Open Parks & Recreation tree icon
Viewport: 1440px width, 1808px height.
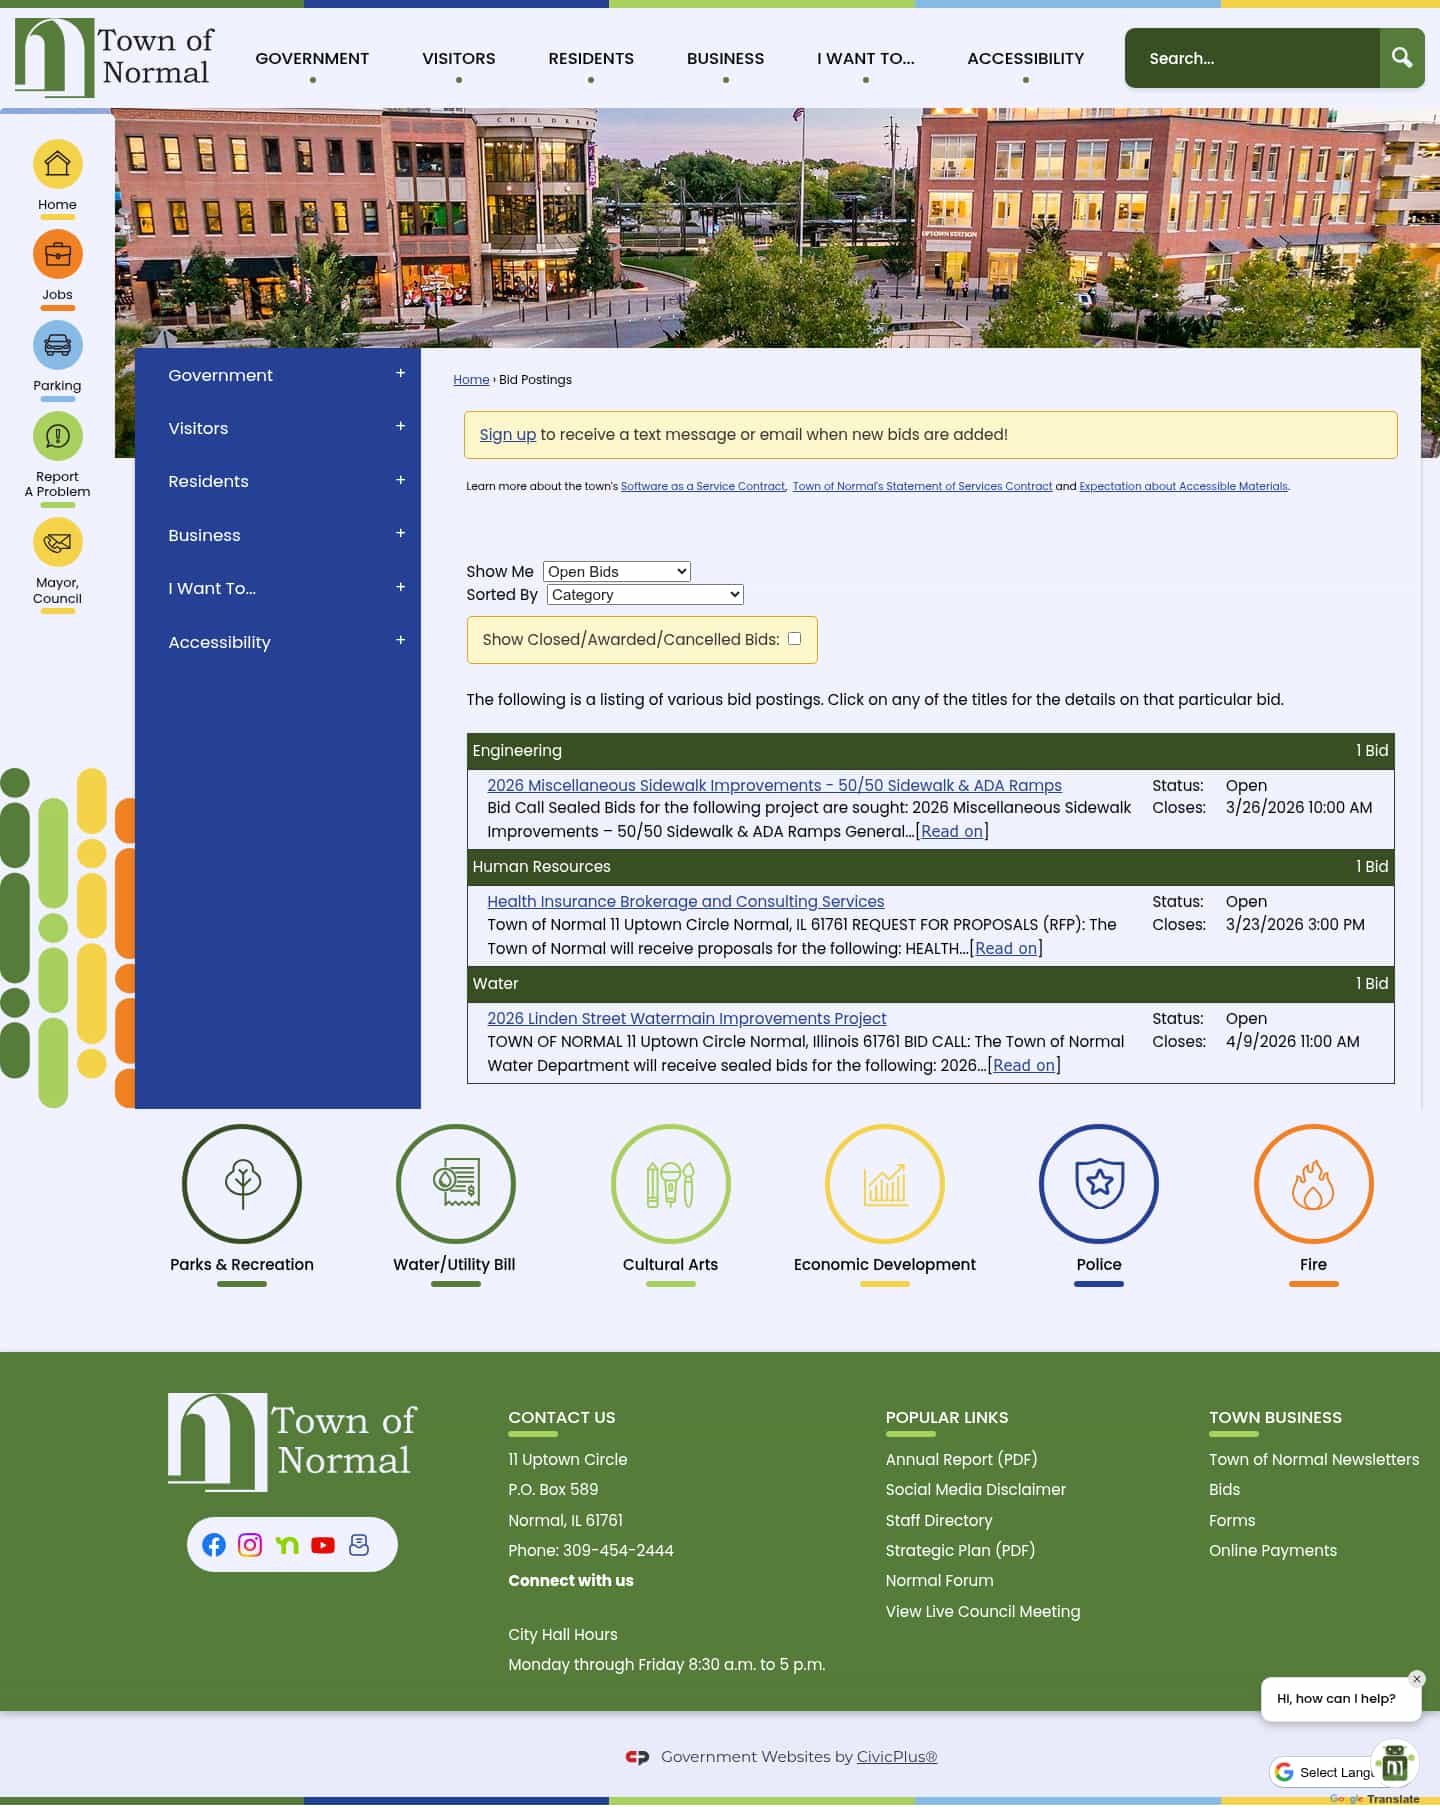(242, 1184)
